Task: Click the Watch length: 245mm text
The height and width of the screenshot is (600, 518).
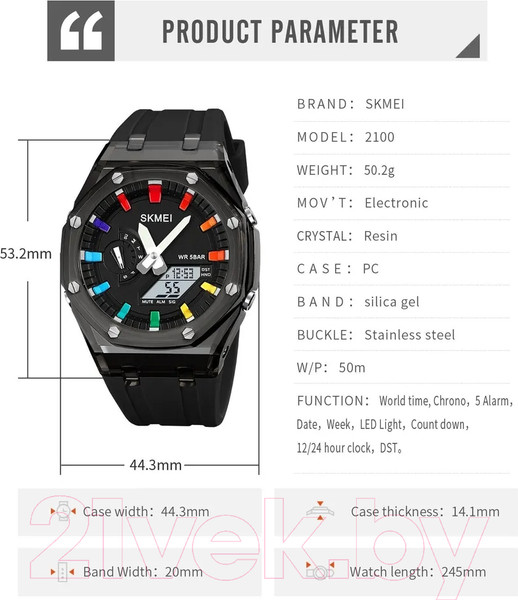Action: pyautogui.click(x=418, y=572)
